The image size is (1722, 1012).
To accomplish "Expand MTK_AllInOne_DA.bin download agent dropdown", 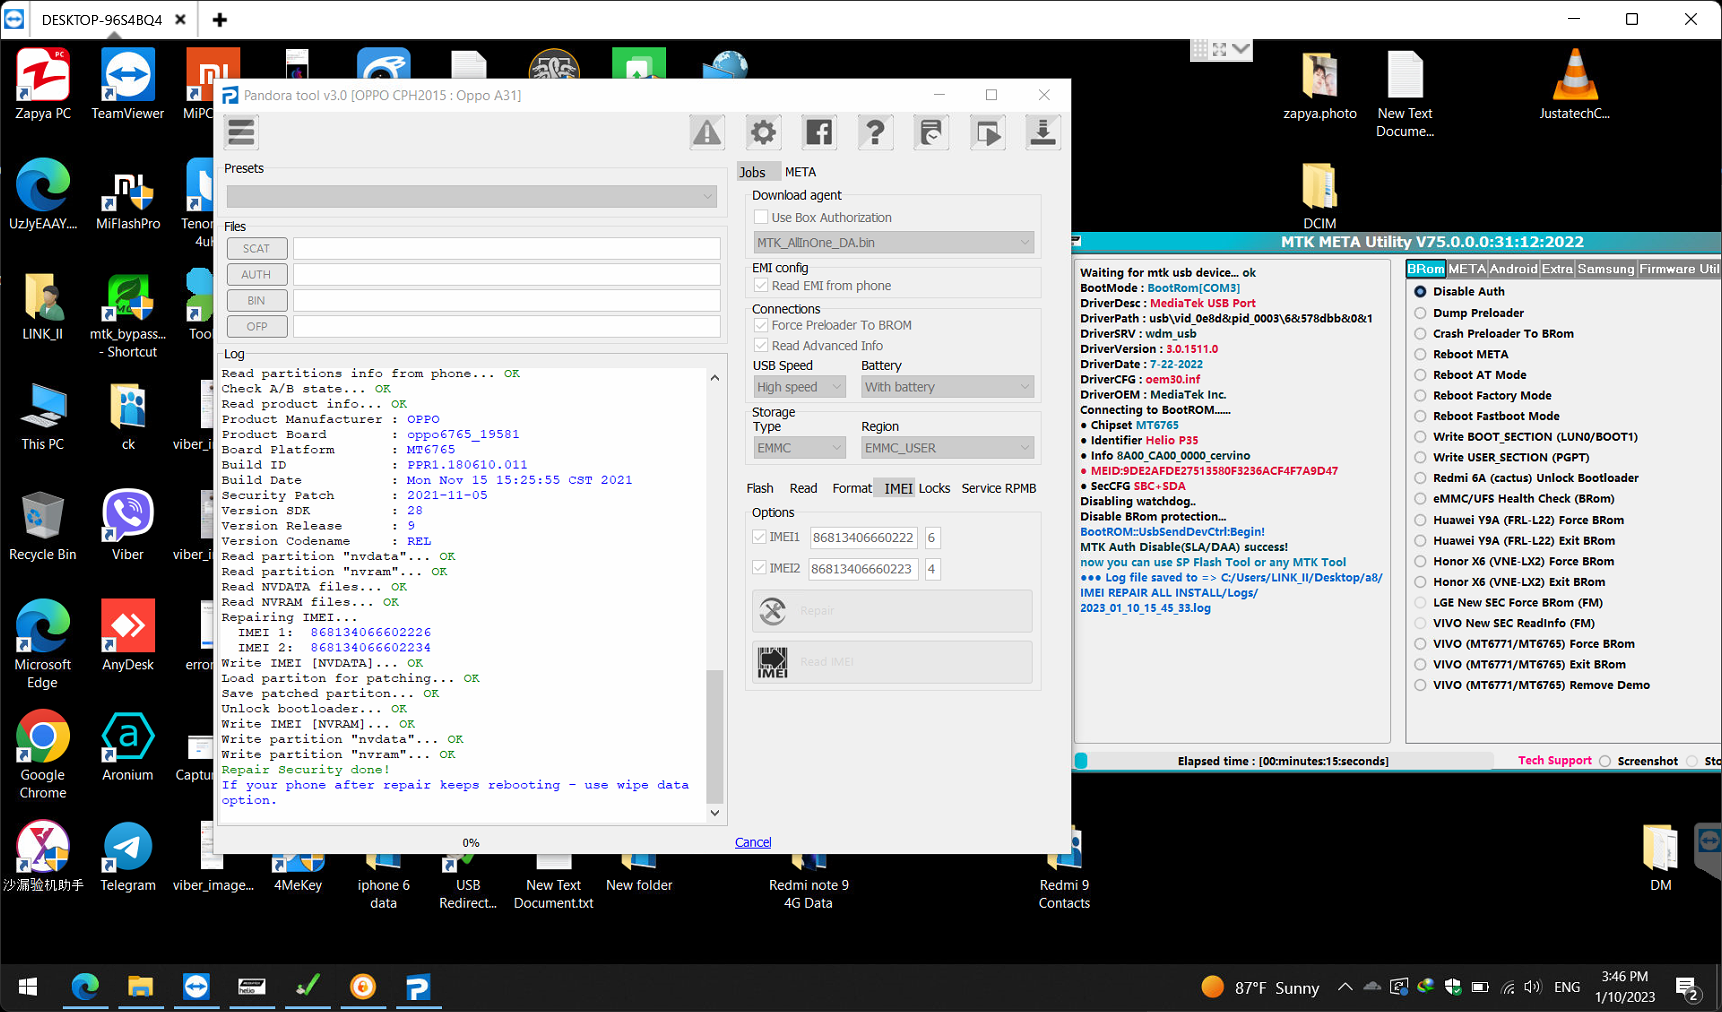I will 893,242.
